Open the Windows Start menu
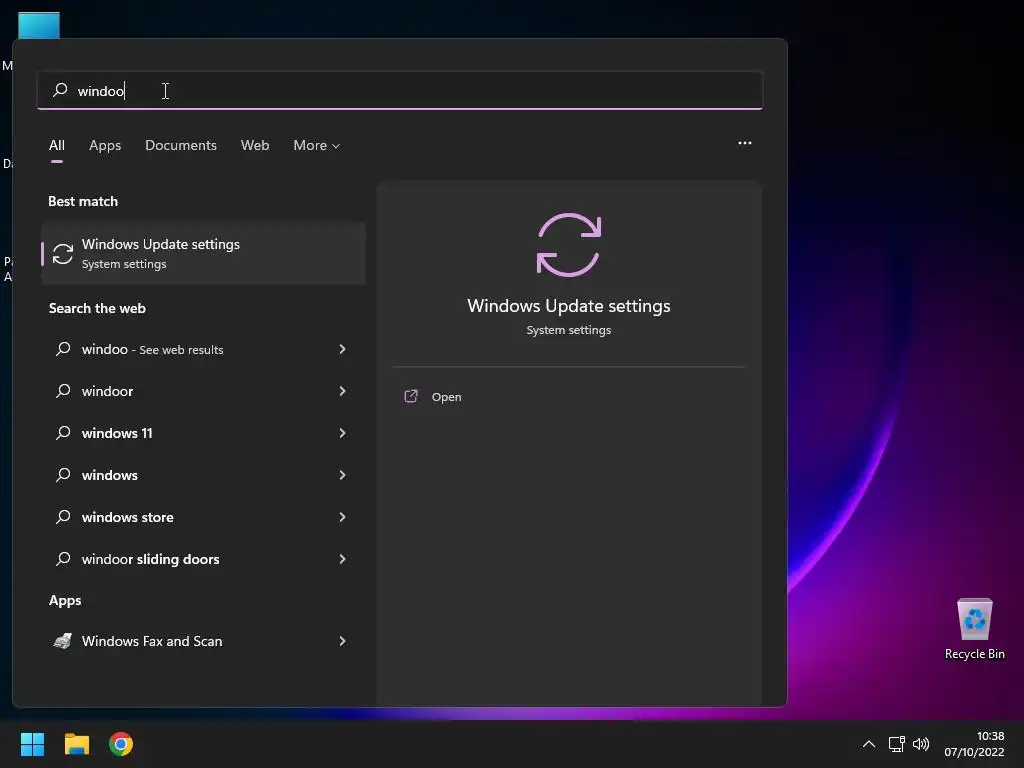1024x768 pixels. [x=32, y=744]
